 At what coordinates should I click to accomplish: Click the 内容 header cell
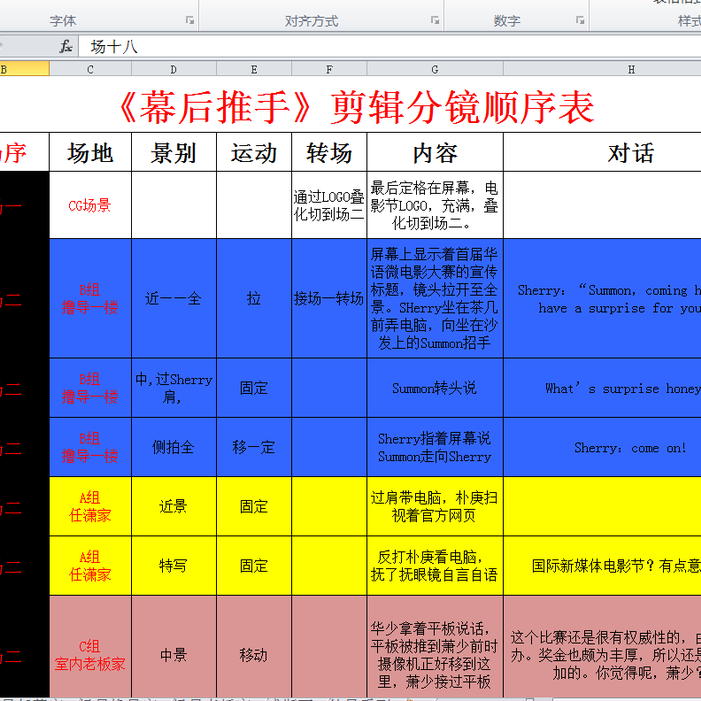pyautogui.click(x=435, y=152)
